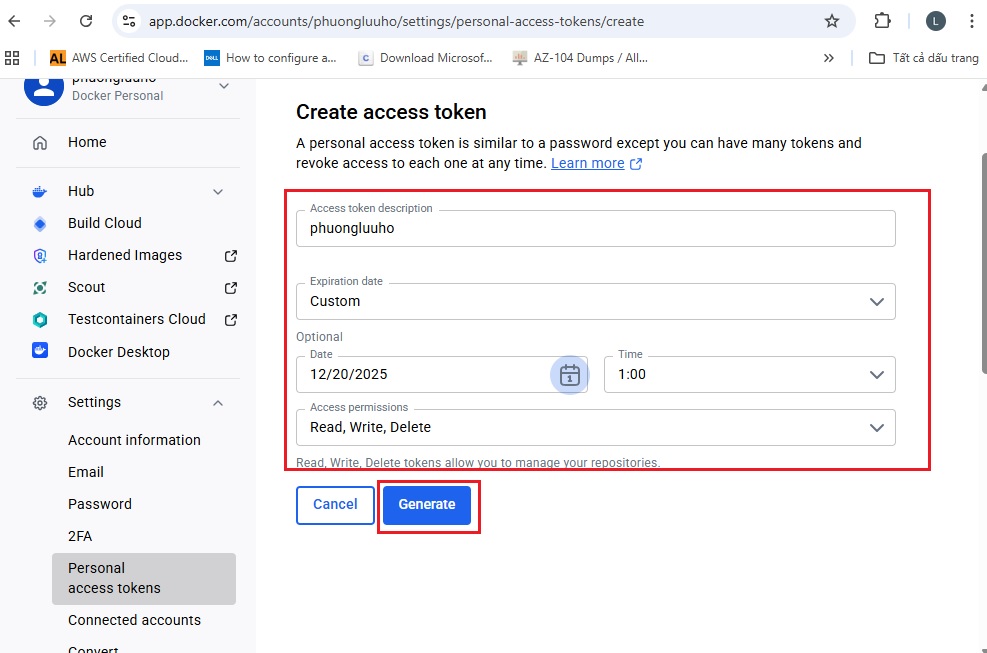This screenshot has width=987, height=653.
Task: Expand the Hub section chevron
Action: click(218, 191)
